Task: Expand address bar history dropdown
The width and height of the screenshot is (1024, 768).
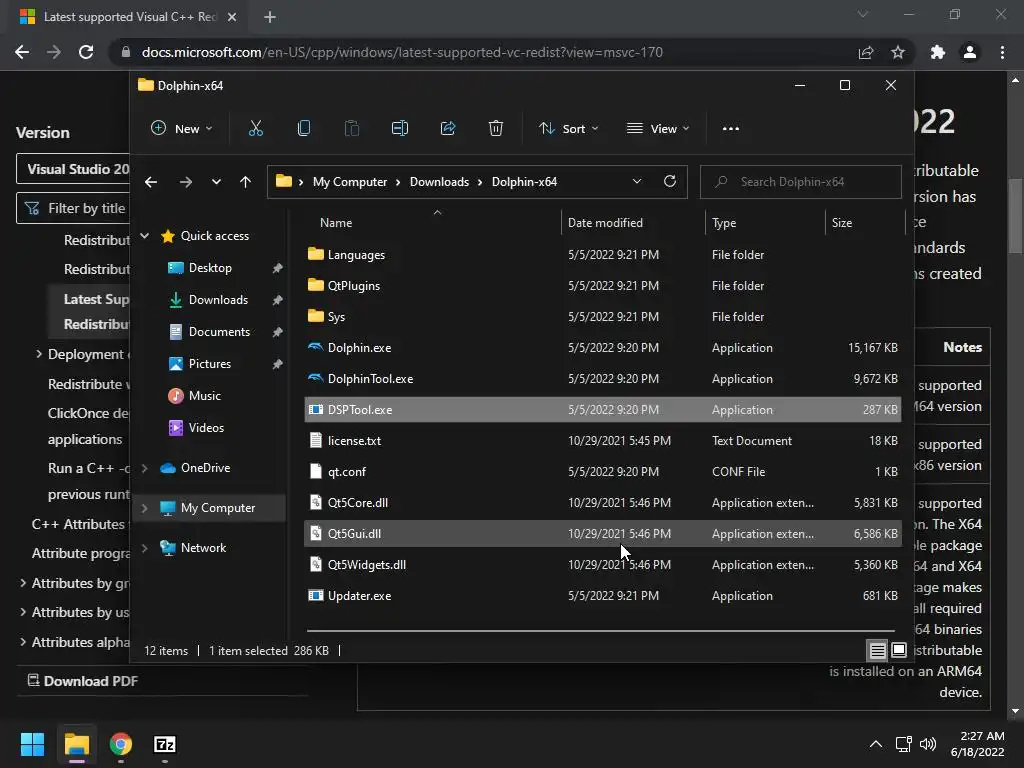Action: [x=637, y=182]
